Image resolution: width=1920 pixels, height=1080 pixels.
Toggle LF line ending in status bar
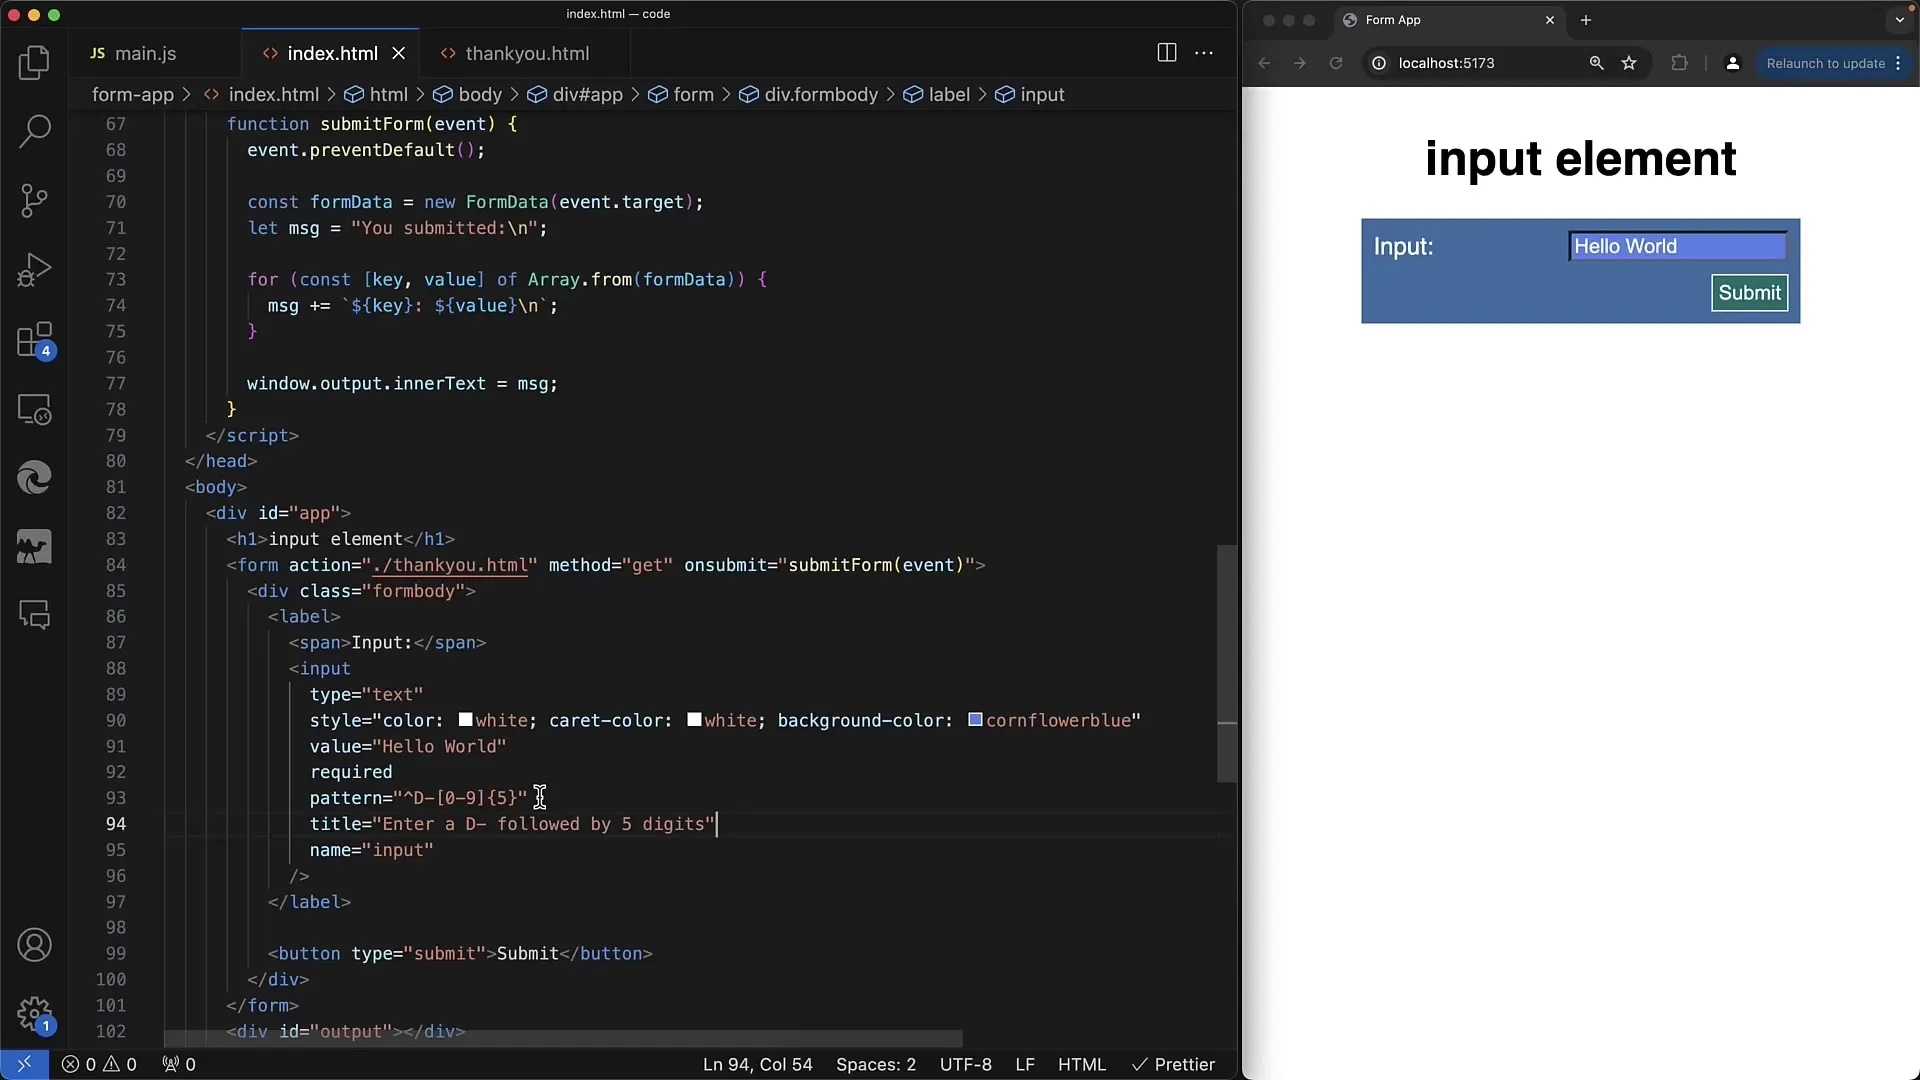1026,1064
